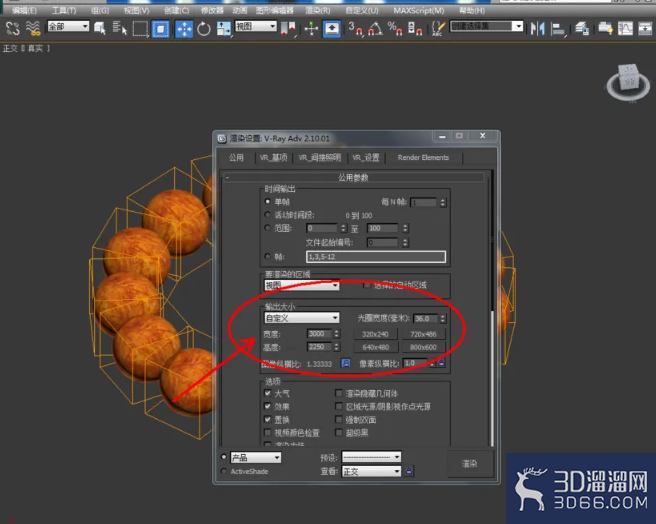Toggle the Spinner Snap button
656x524 pixels.
pos(415,28)
